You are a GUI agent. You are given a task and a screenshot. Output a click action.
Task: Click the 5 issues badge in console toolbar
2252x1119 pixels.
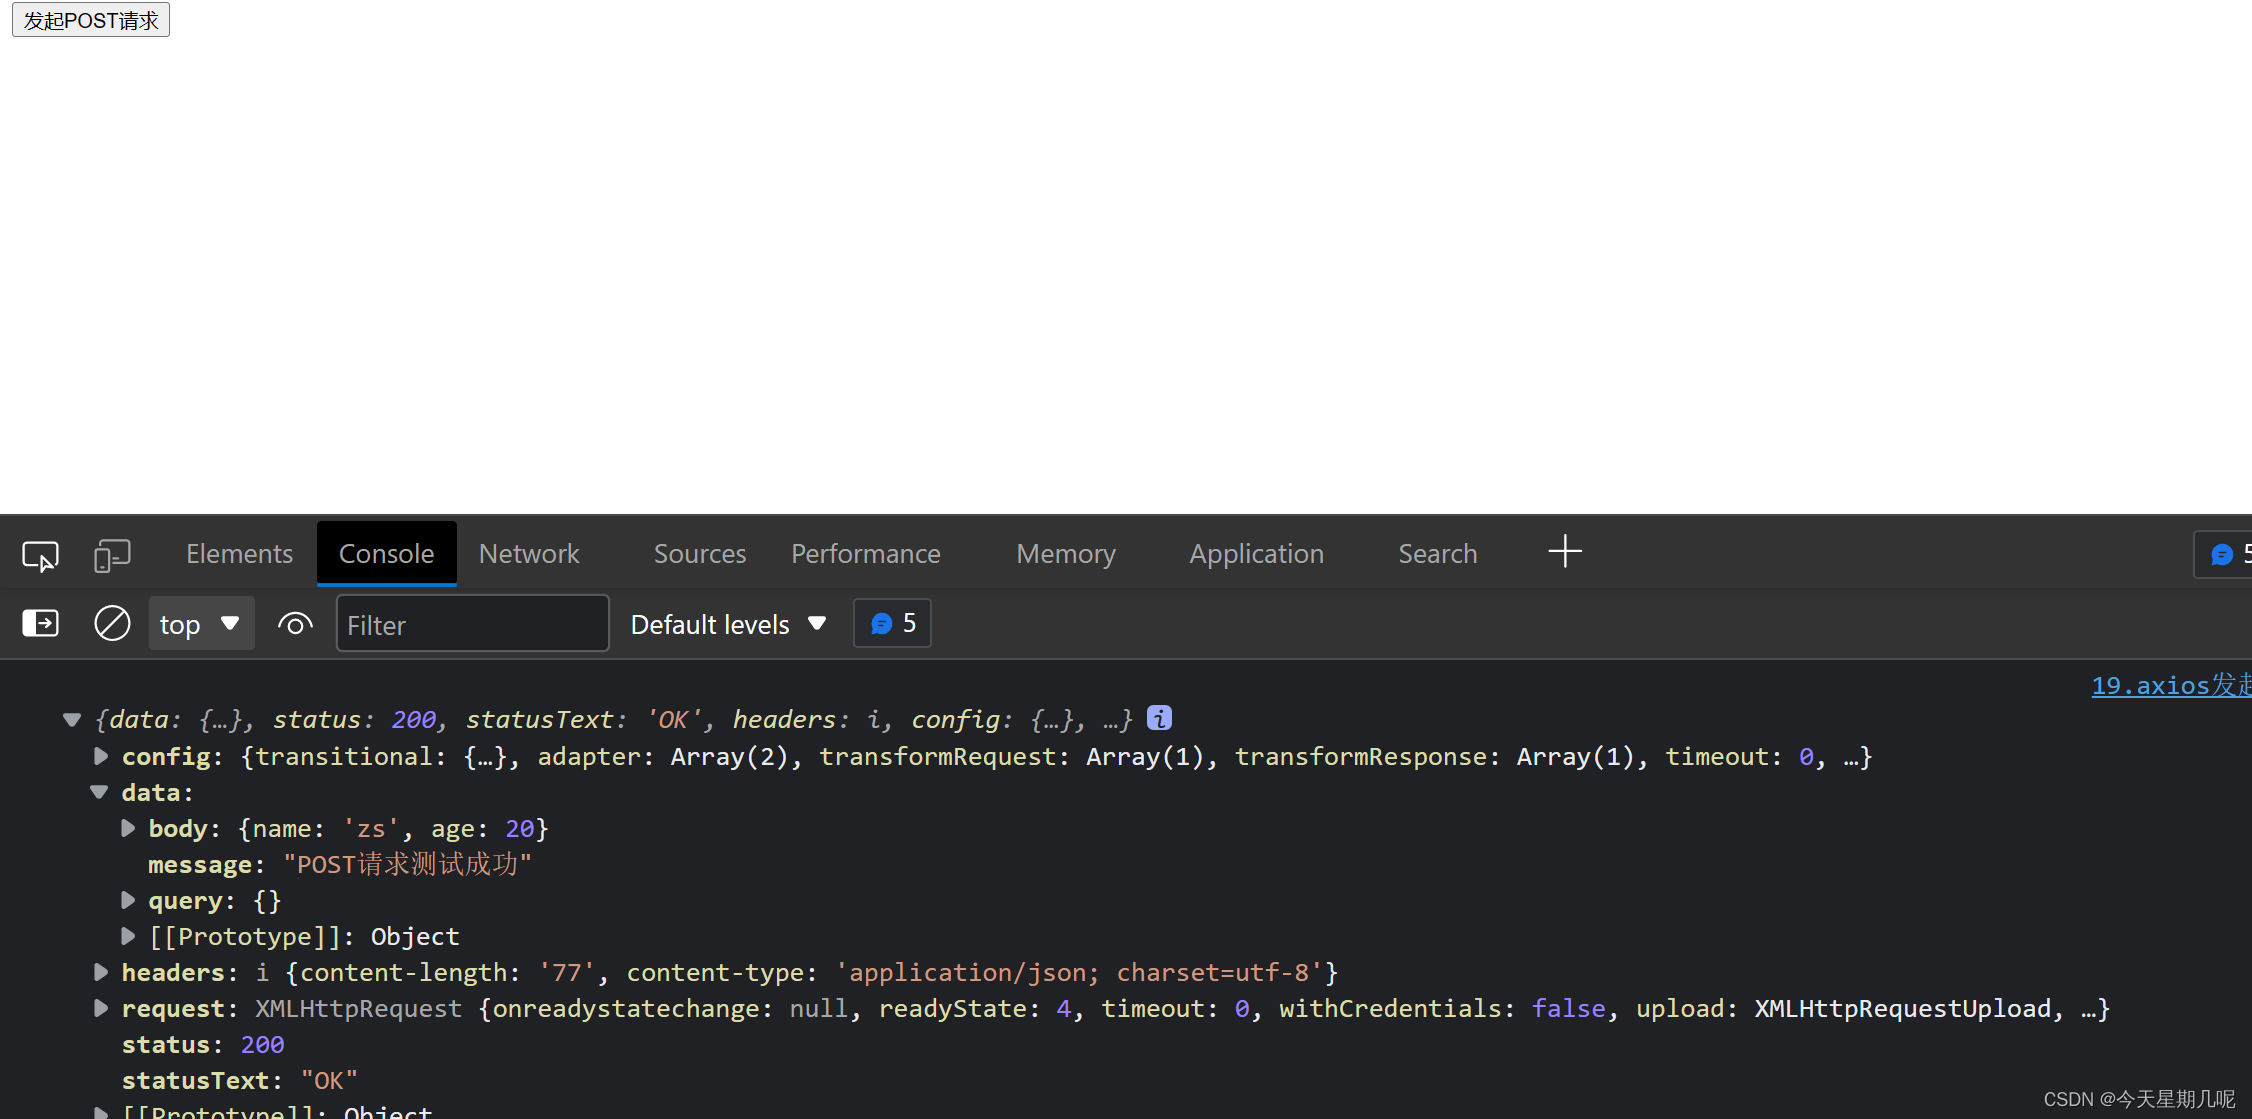(892, 624)
